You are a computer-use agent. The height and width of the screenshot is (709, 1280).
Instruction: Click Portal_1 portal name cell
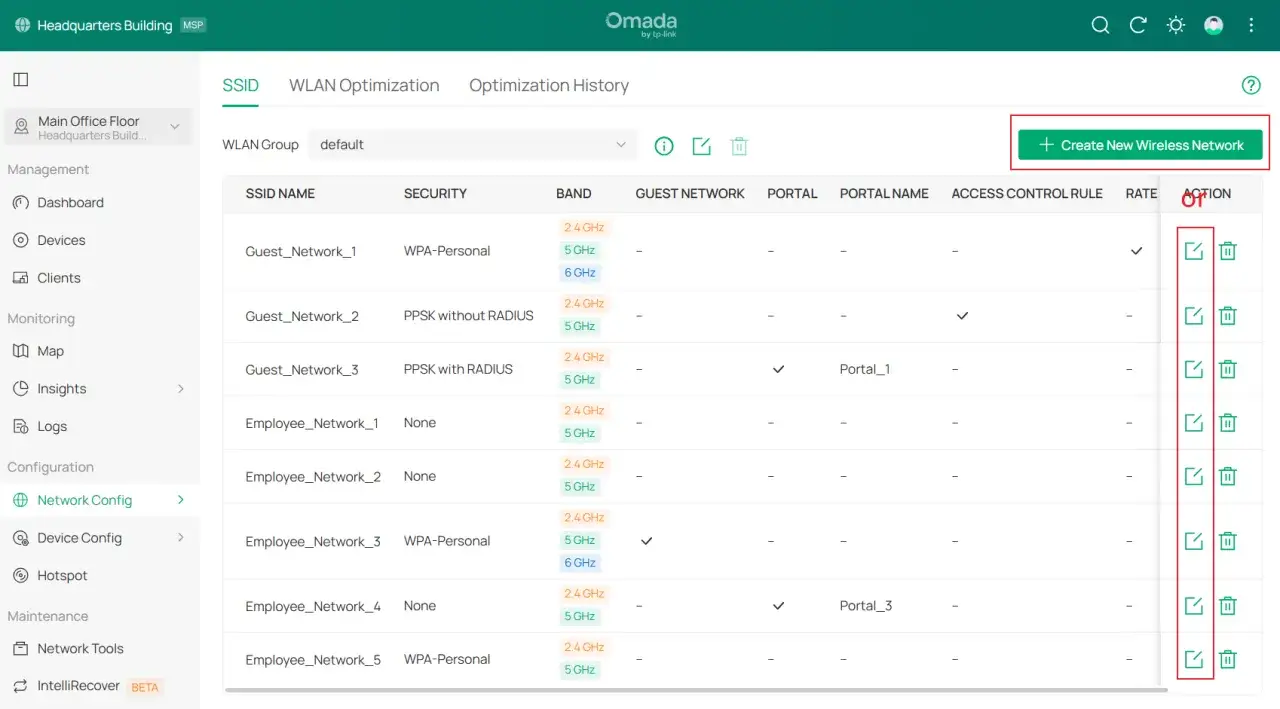point(865,369)
